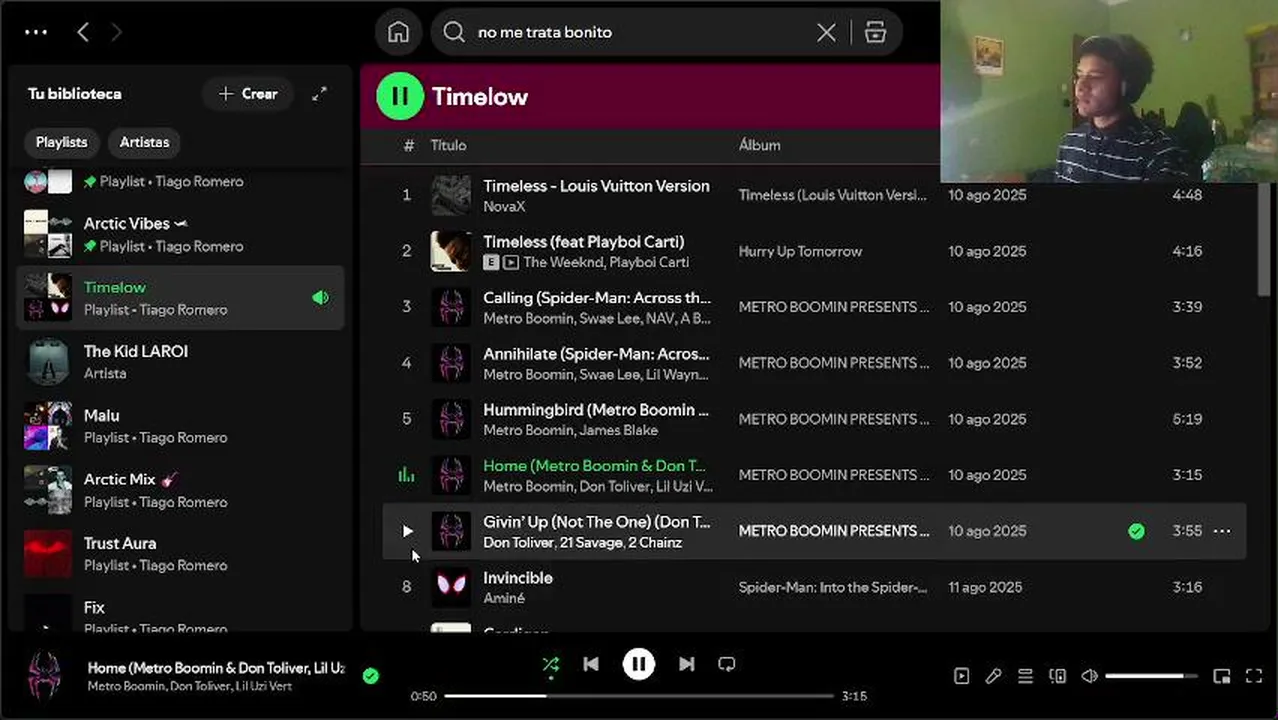Screen dimensions: 1278x720
Task: Open Hurry Up Tomorrow album link
Action: click(800, 251)
